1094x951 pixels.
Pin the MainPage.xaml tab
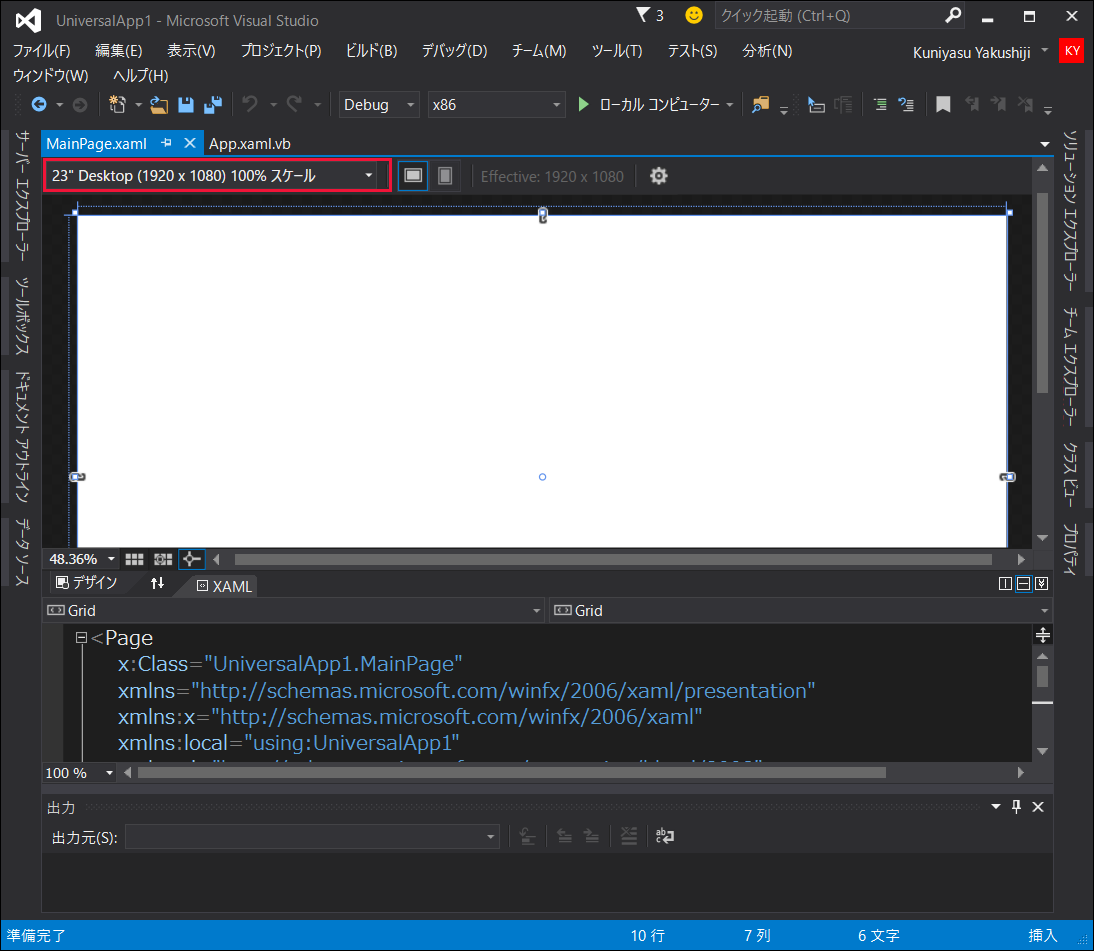[166, 142]
